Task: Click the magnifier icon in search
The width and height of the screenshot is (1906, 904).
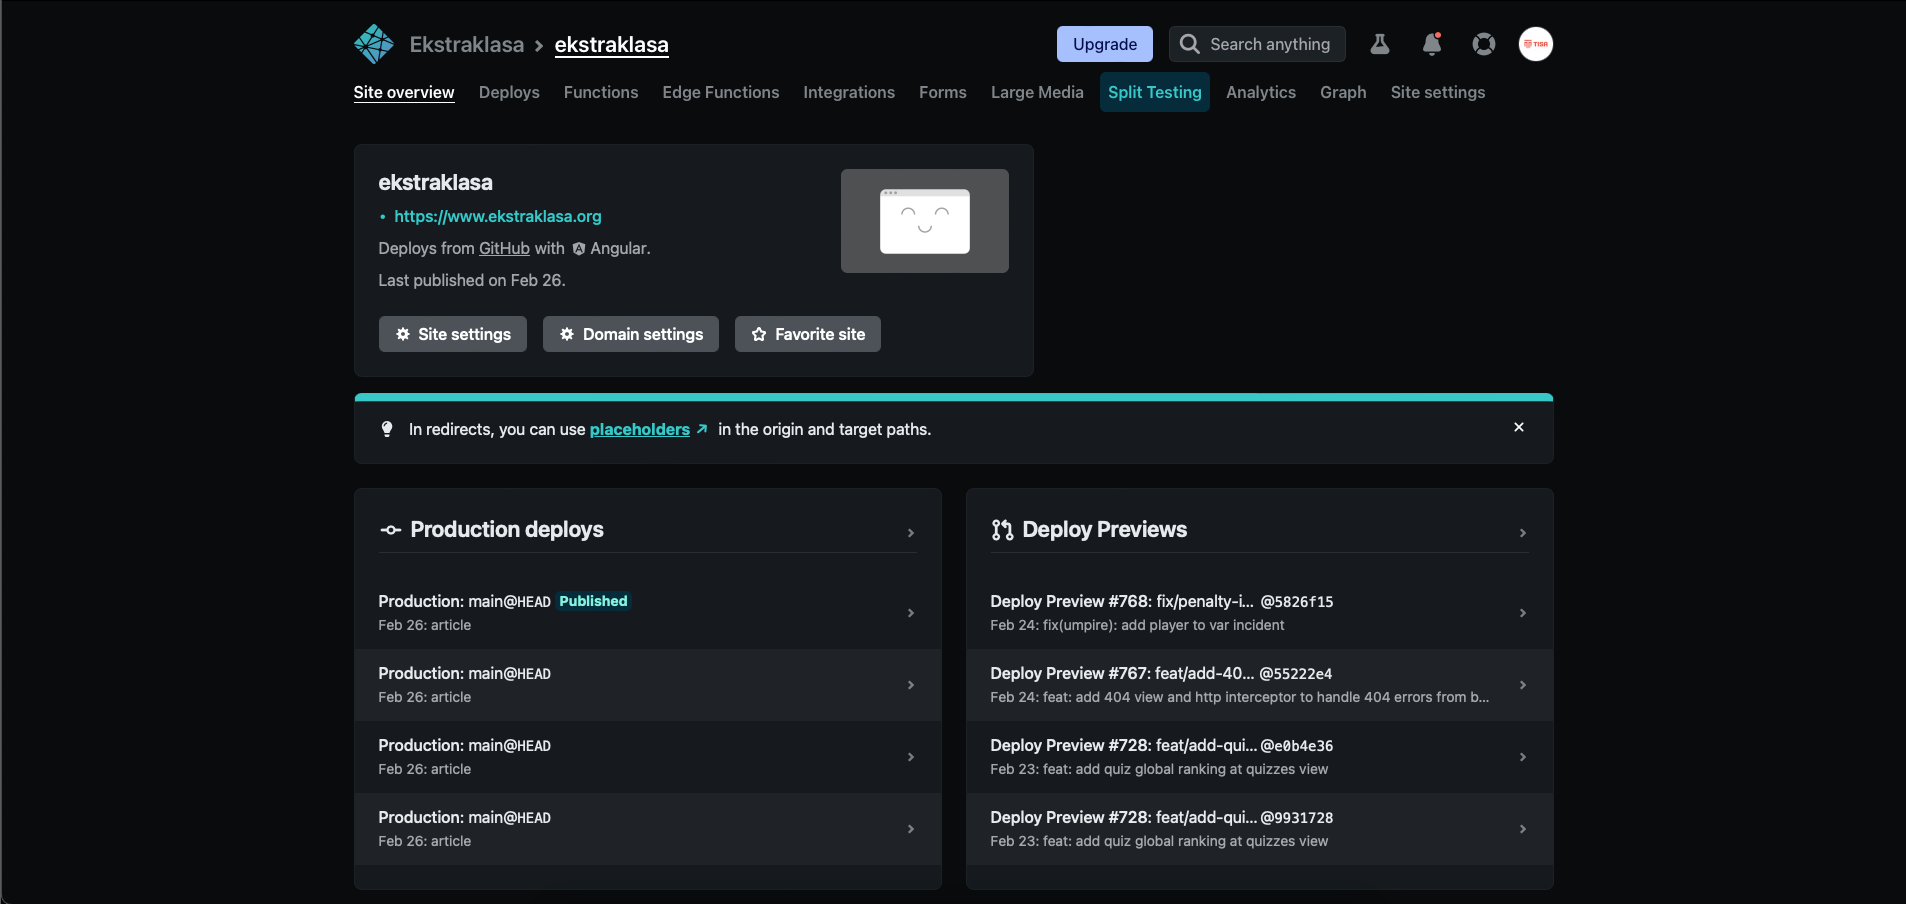Action: [1189, 44]
